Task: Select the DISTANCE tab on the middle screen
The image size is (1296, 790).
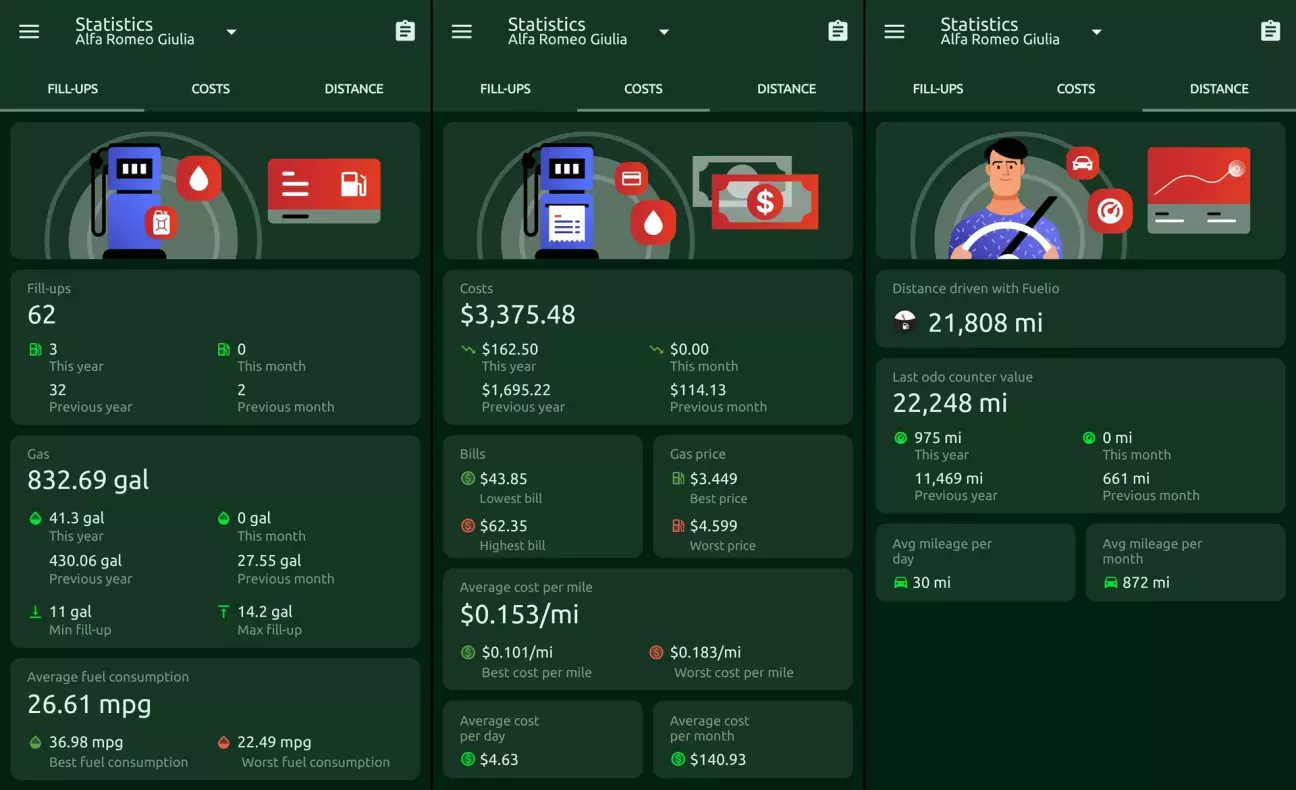Action: [x=786, y=89]
